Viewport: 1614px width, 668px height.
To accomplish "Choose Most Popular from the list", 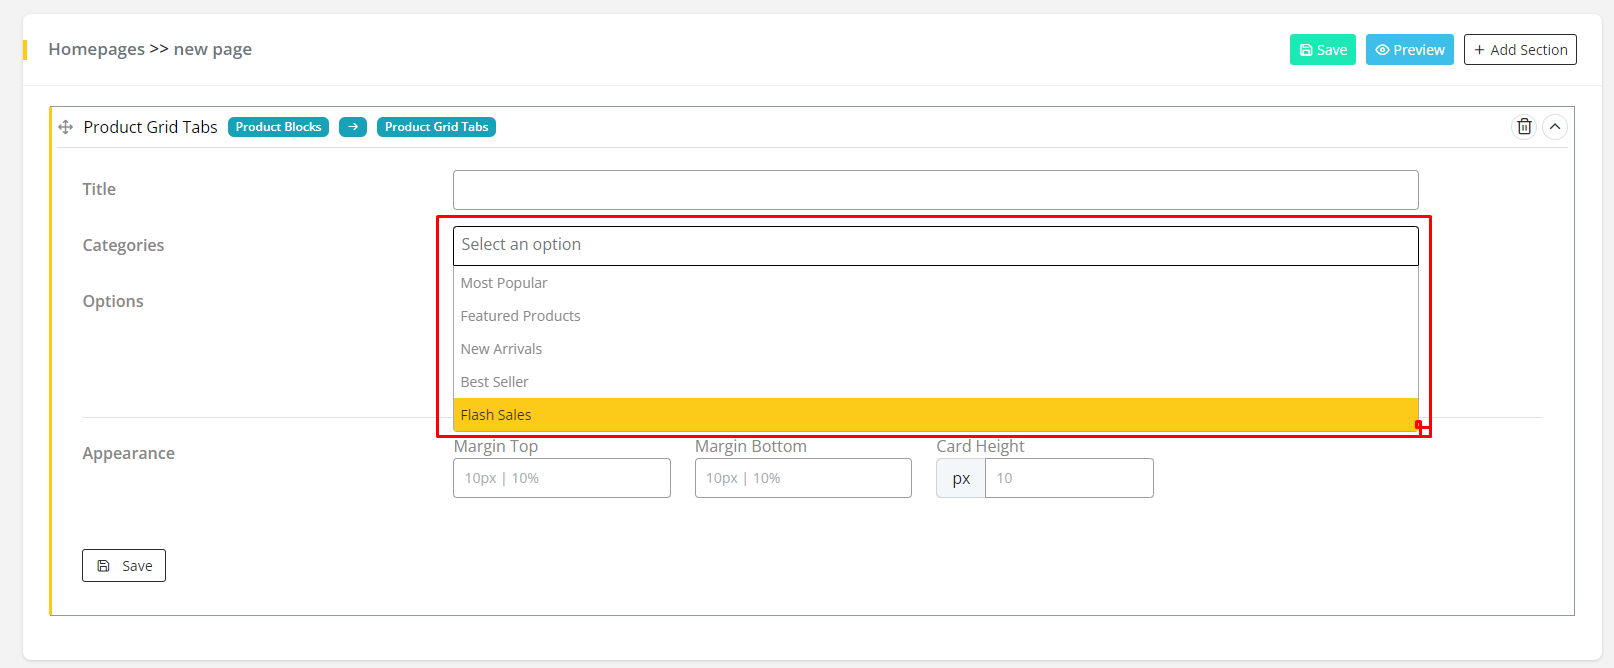I will coord(504,283).
